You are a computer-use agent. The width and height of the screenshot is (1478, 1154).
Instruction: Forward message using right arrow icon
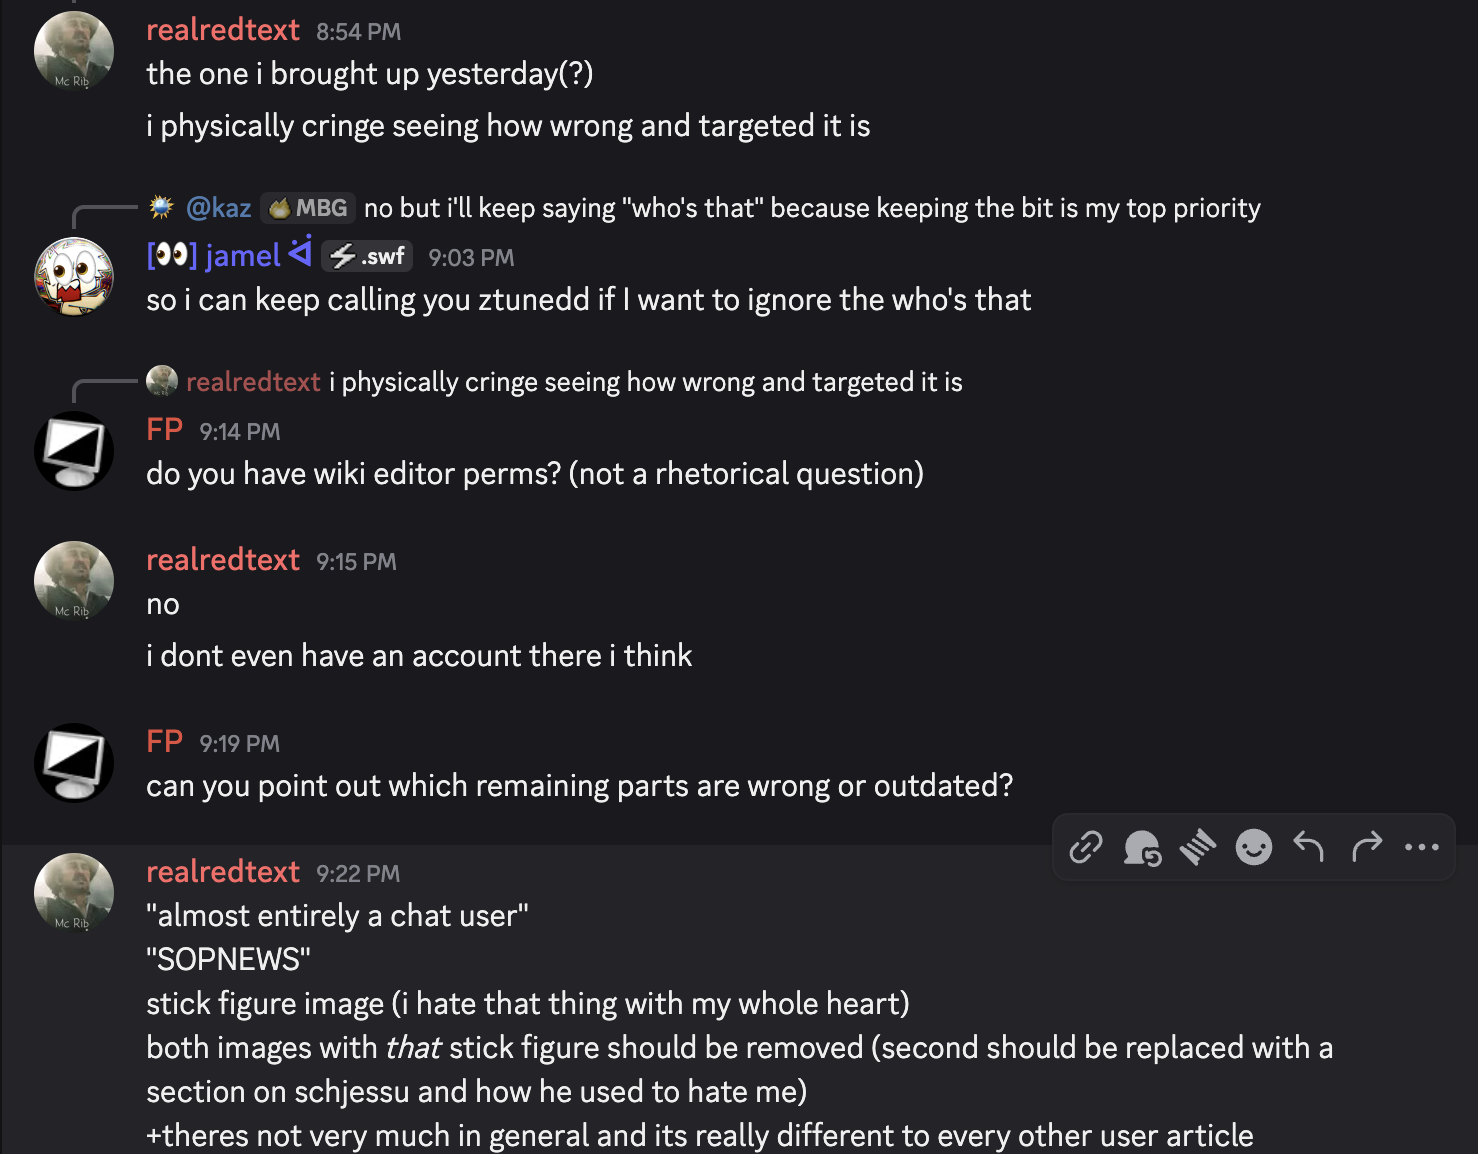coord(1366,847)
